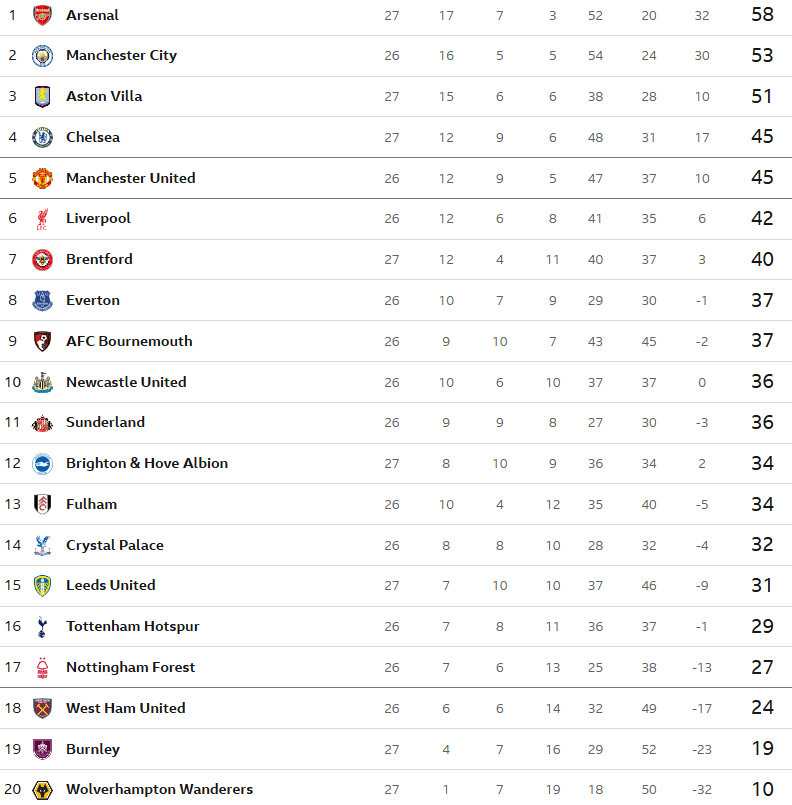The width and height of the screenshot is (792, 805).
Task: Go to Leeds United team page
Action: point(110,586)
